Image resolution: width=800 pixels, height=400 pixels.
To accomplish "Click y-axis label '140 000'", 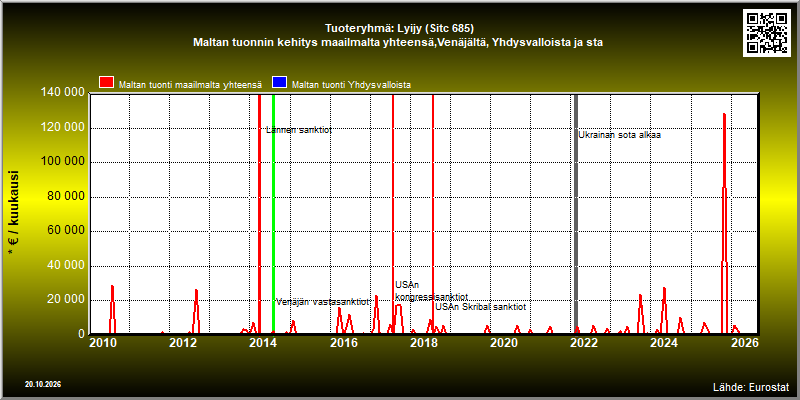I will [62, 92].
